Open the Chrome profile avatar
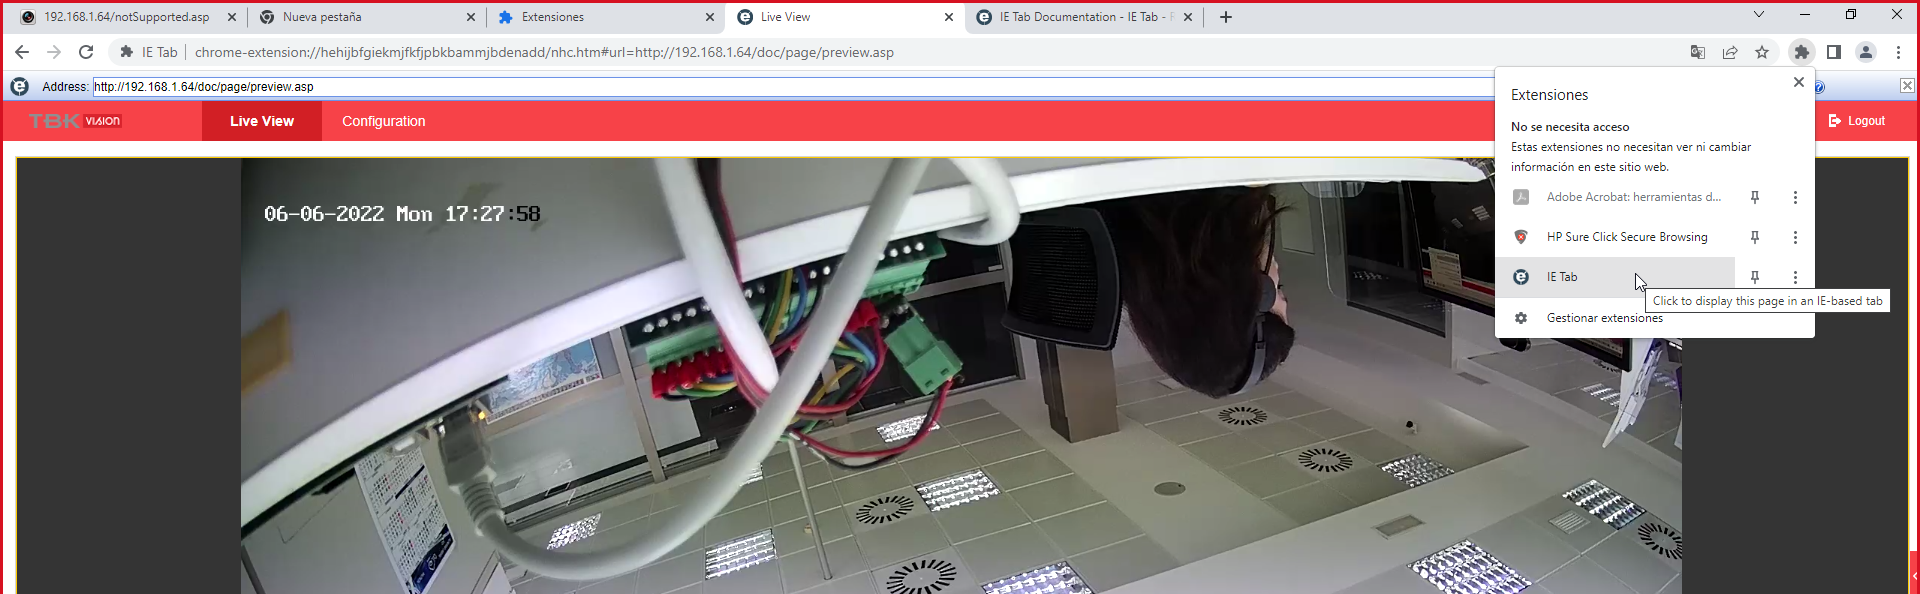Image resolution: width=1920 pixels, height=594 pixels. pos(1866,52)
